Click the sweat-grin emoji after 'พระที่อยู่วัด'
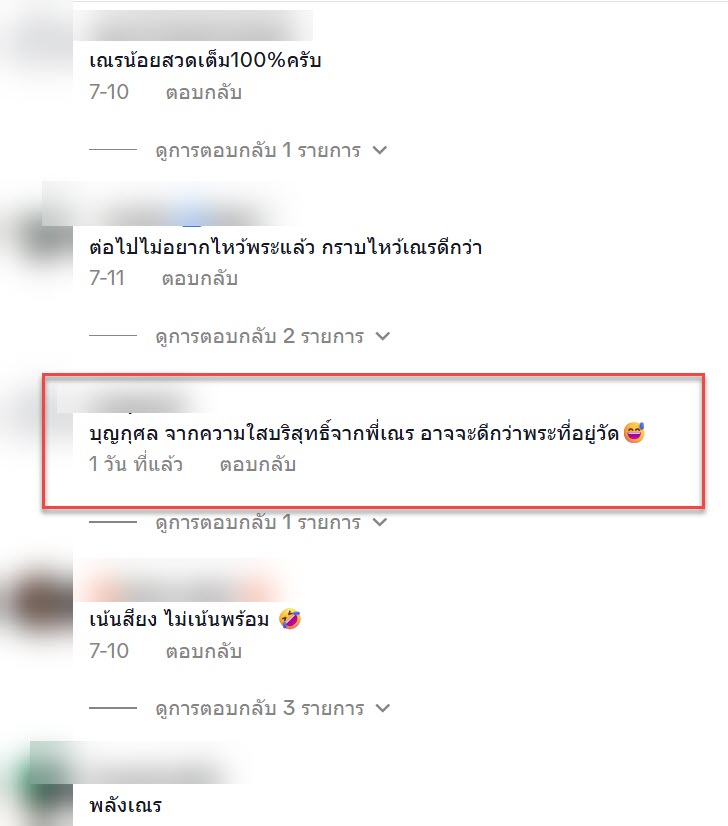This screenshot has height=826, width=728. [634, 433]
